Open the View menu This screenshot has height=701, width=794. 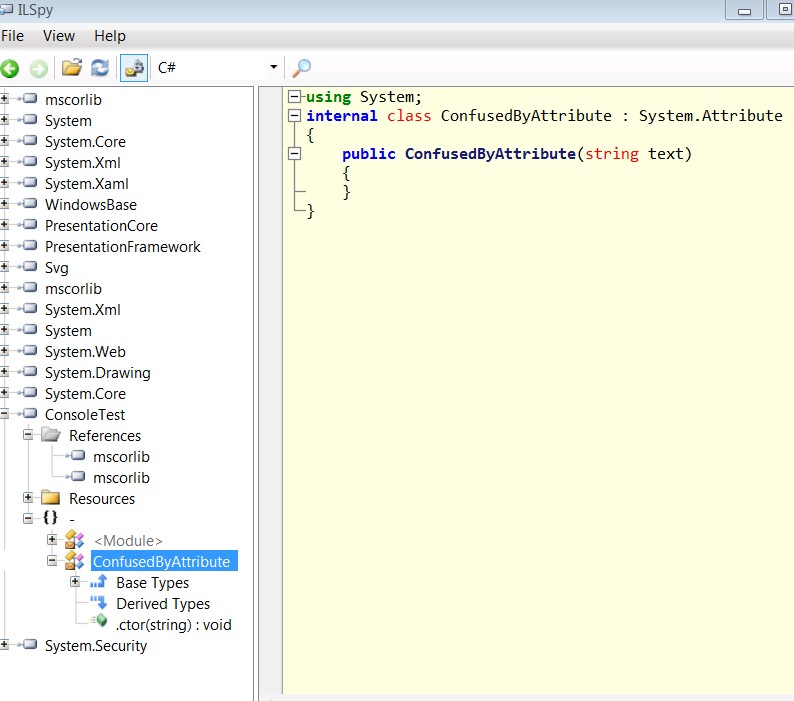[x=59, y=36]
